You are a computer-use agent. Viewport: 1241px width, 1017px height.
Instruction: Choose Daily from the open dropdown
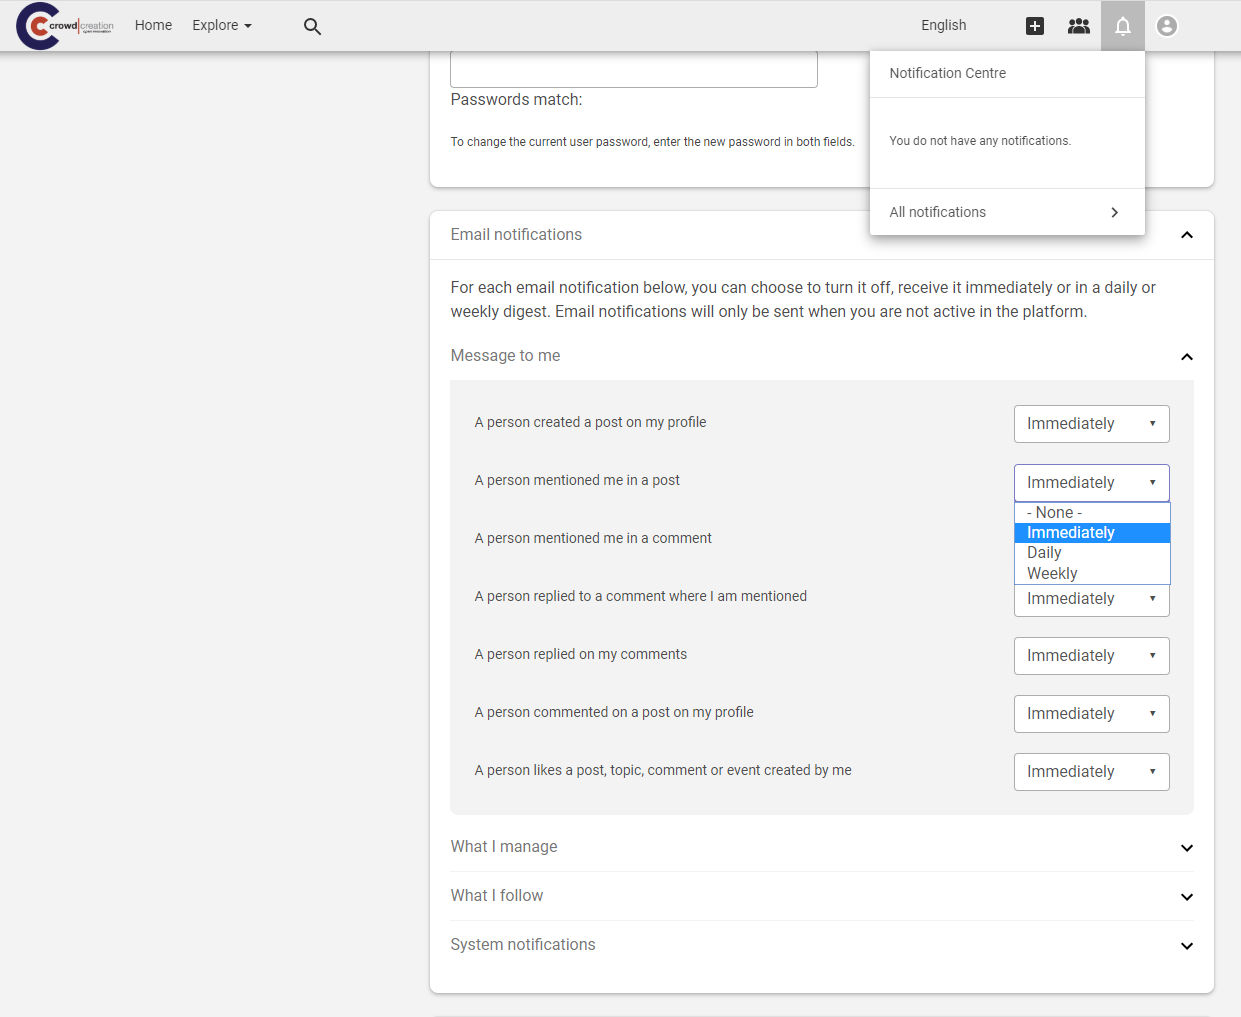point(1044,553)
